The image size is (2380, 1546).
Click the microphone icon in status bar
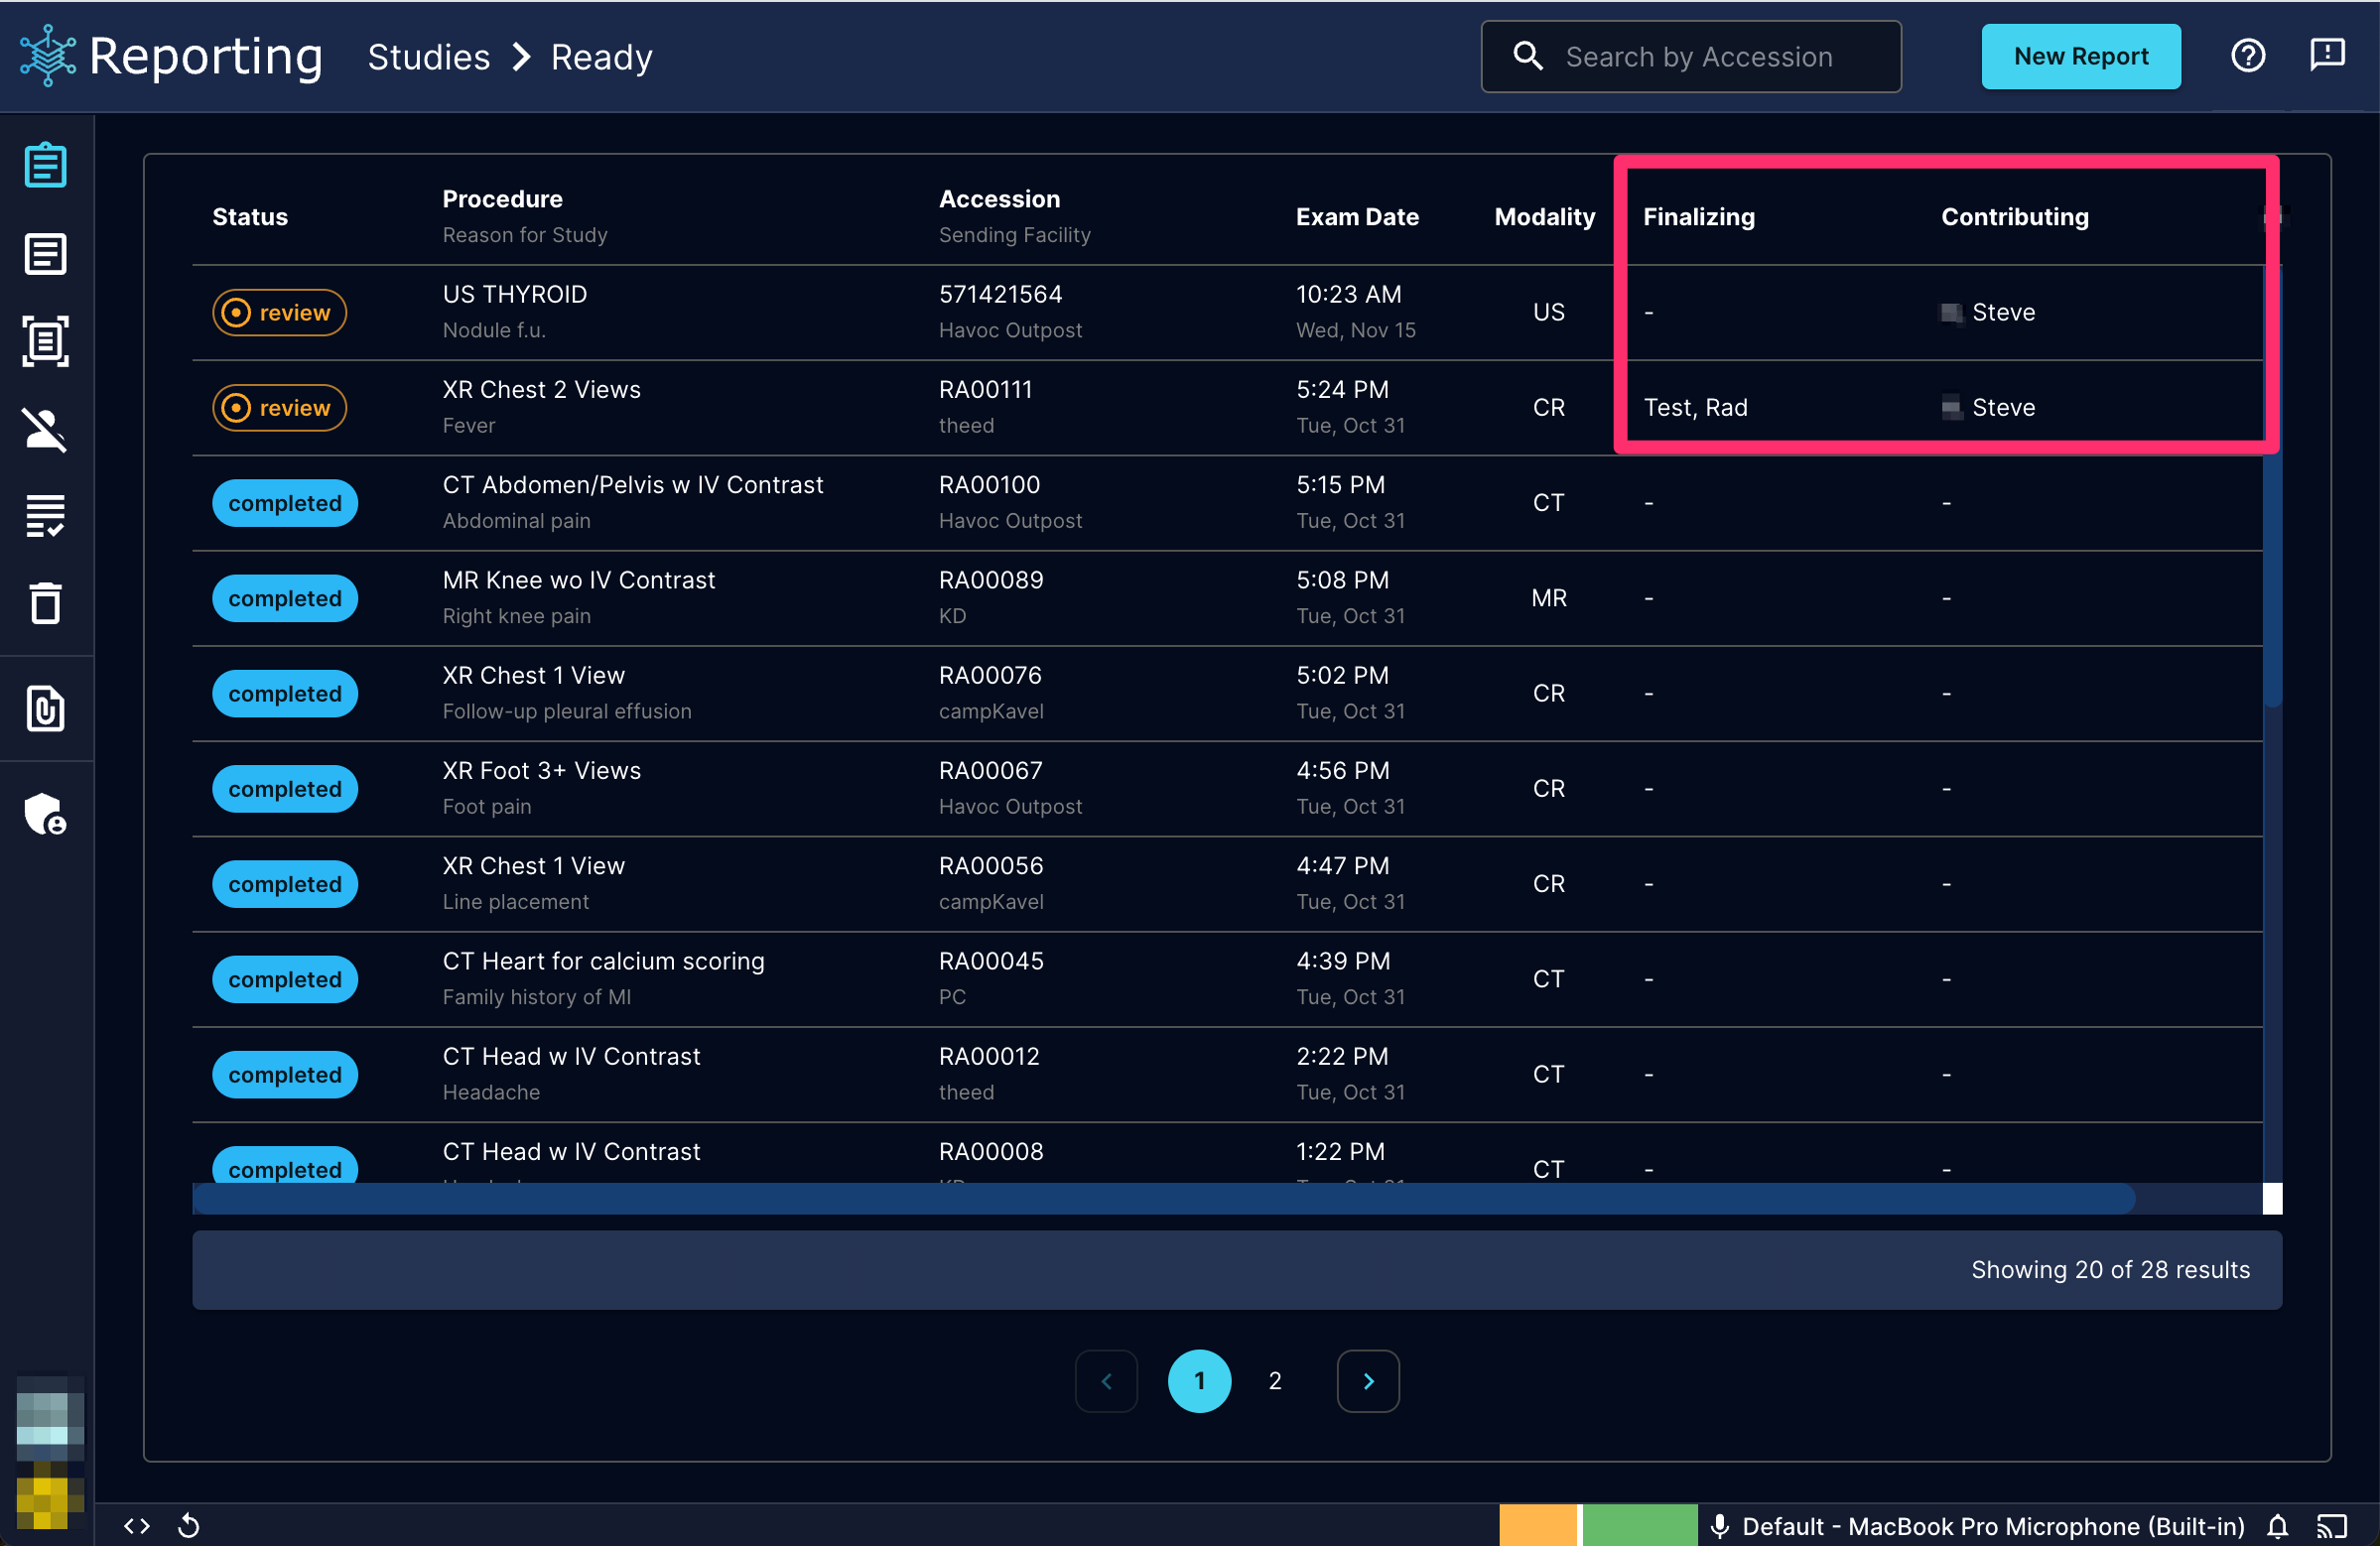tap(1720, 1526)
